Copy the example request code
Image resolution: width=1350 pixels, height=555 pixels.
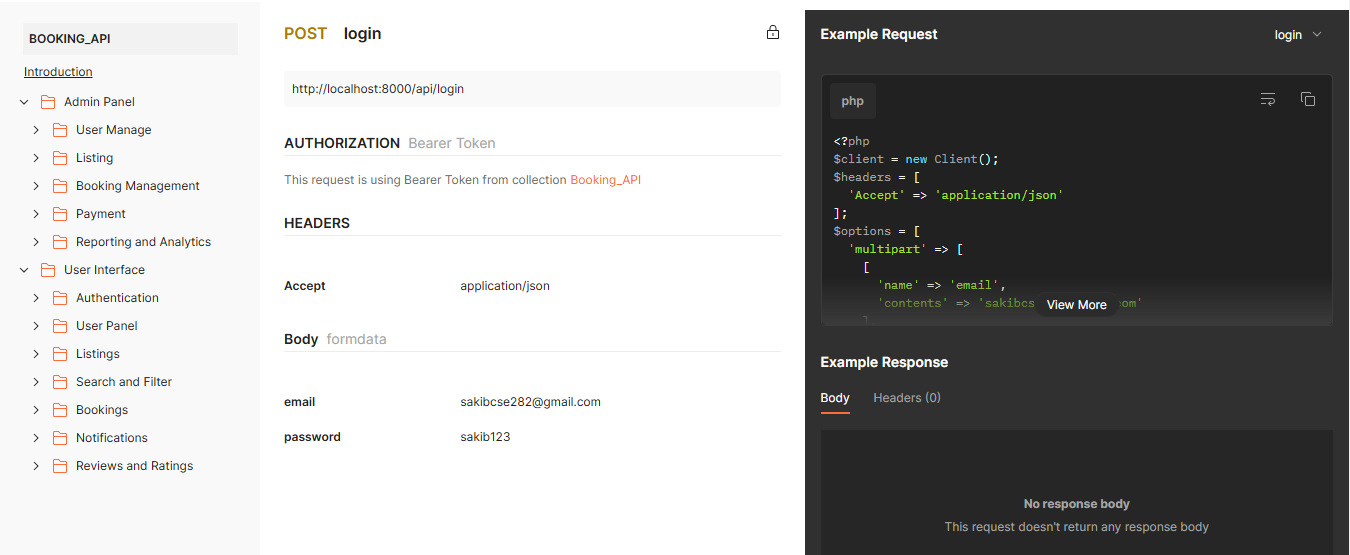click(1307, 99)
